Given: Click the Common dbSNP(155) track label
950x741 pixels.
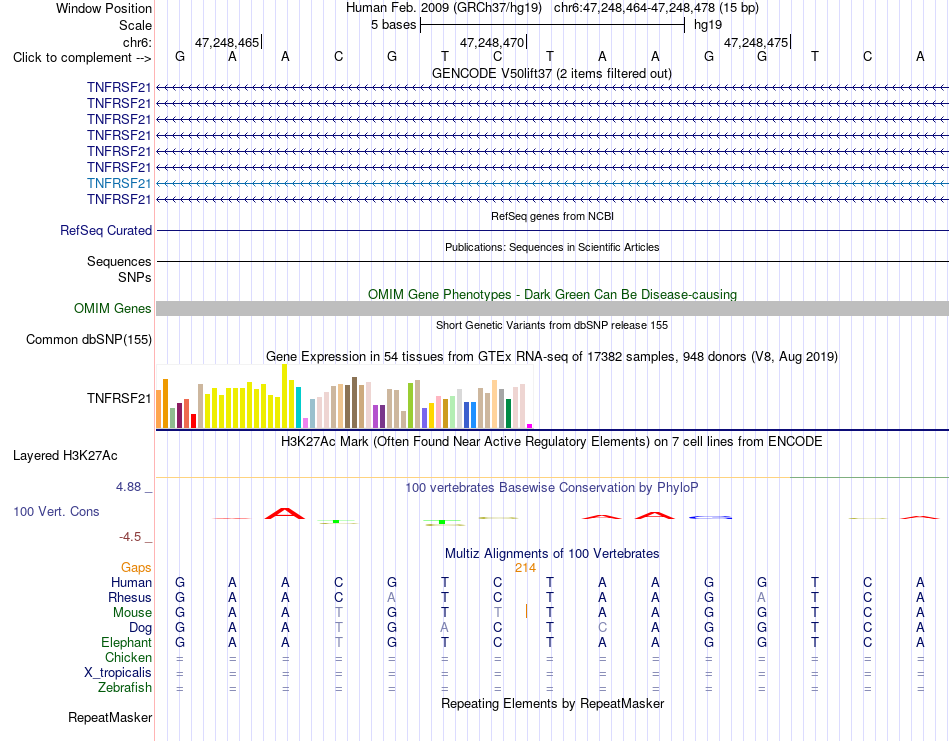Looking at the screenshot, I should click(x=88, y=339).
